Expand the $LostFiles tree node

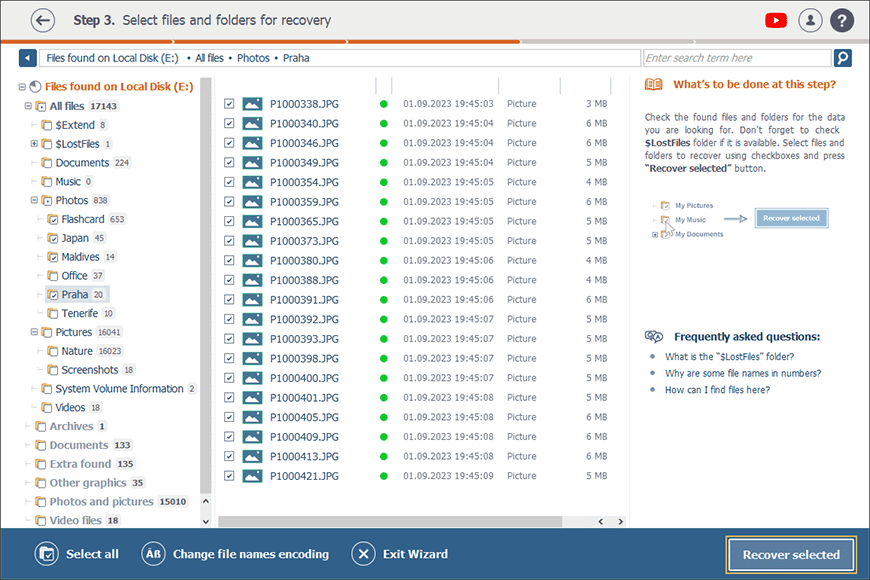pyautogui.click(x=34, y=144)
